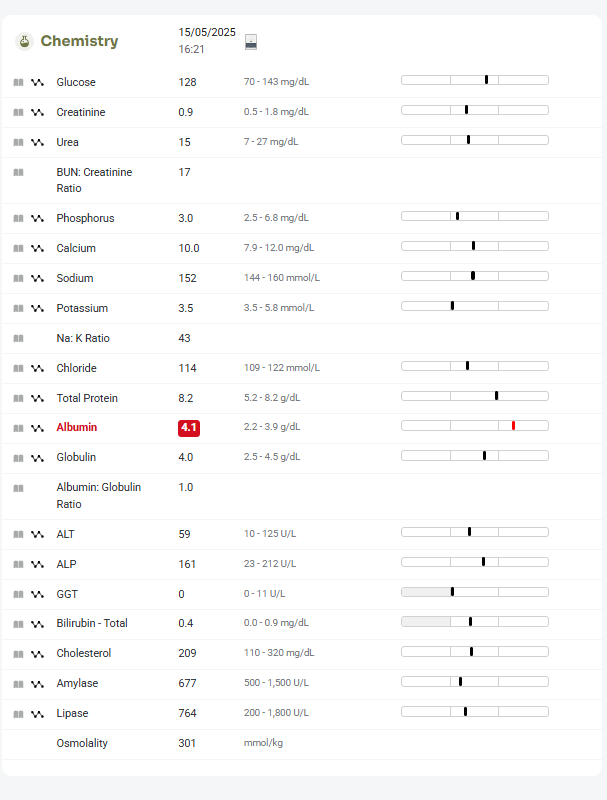Image resolution: width=607 pixels, height=800 pixels.
Task: Open reference info for BUN: Creatinine Ratio
Action: click(18, 172)
